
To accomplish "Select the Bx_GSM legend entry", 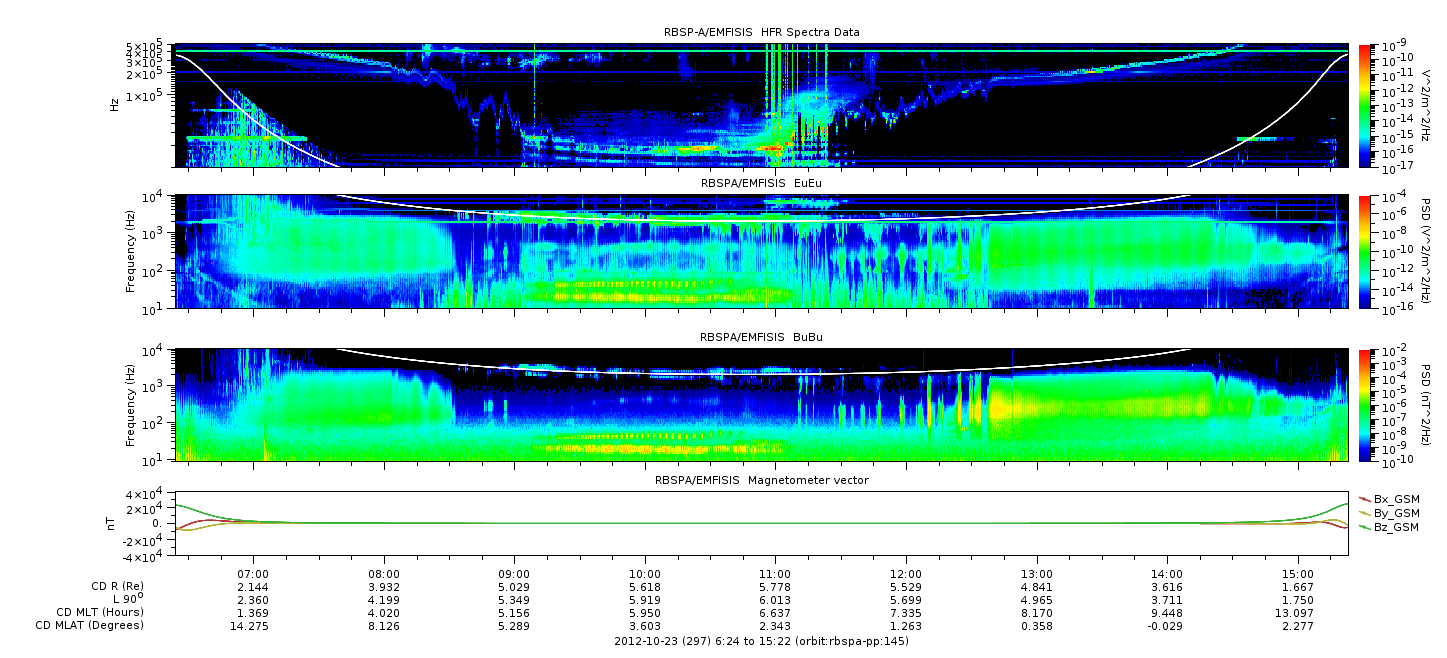I will click(1395, 499).
